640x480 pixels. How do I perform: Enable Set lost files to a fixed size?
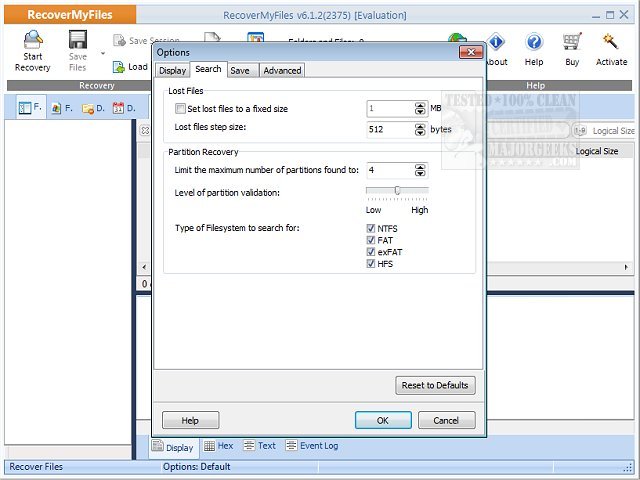tap(180, 109)
